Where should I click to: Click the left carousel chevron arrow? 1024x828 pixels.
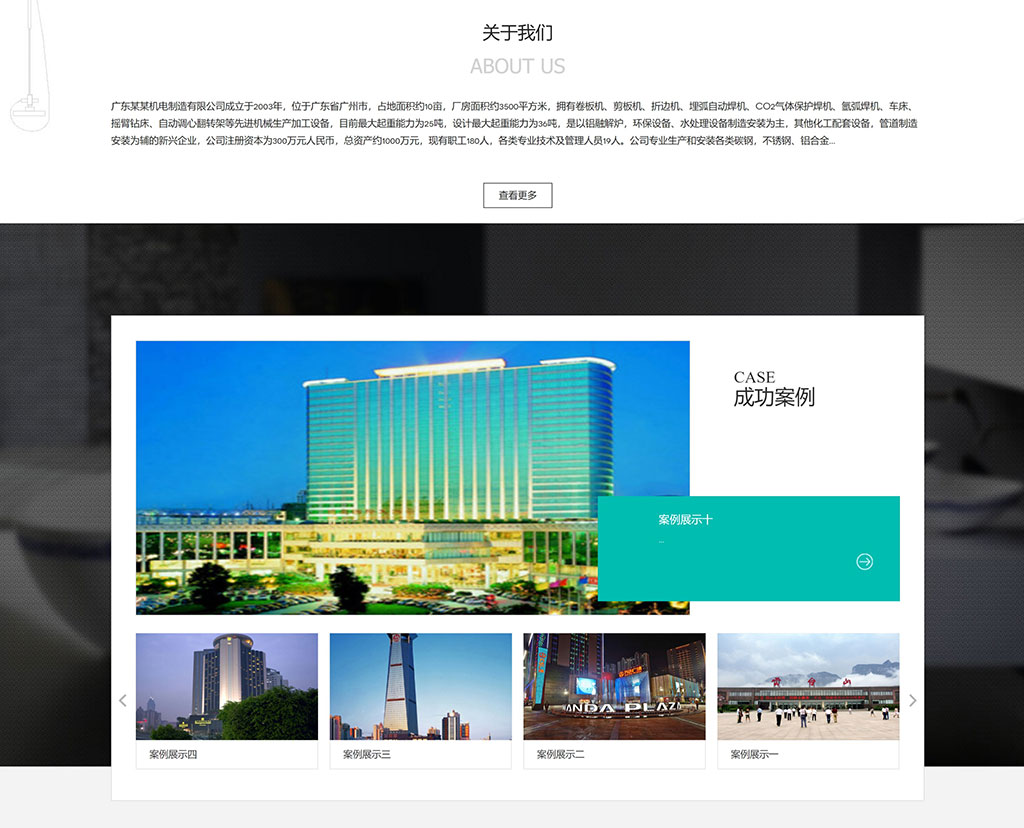tap(122, 700)
